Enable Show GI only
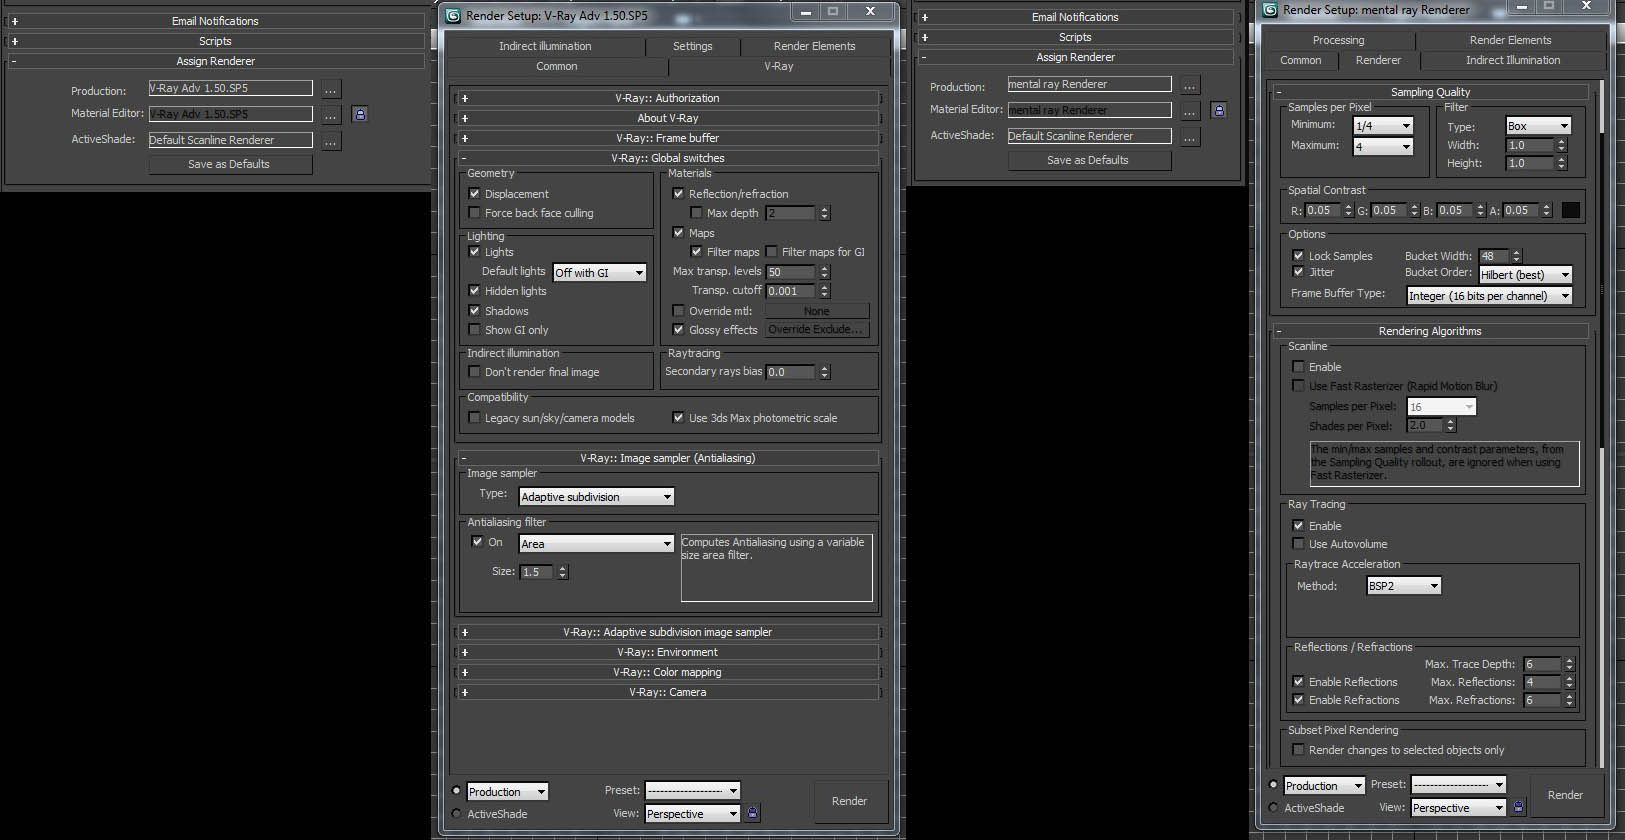This screenshot has width=1625, height=840. click(x=475, y=330)
